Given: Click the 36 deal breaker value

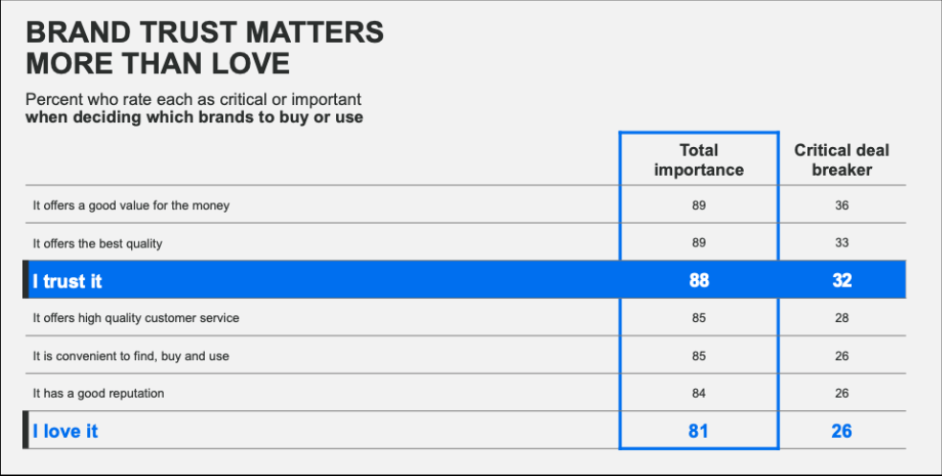Looking at the screenshot, I should pyautogui.click(x=842, y=206).
